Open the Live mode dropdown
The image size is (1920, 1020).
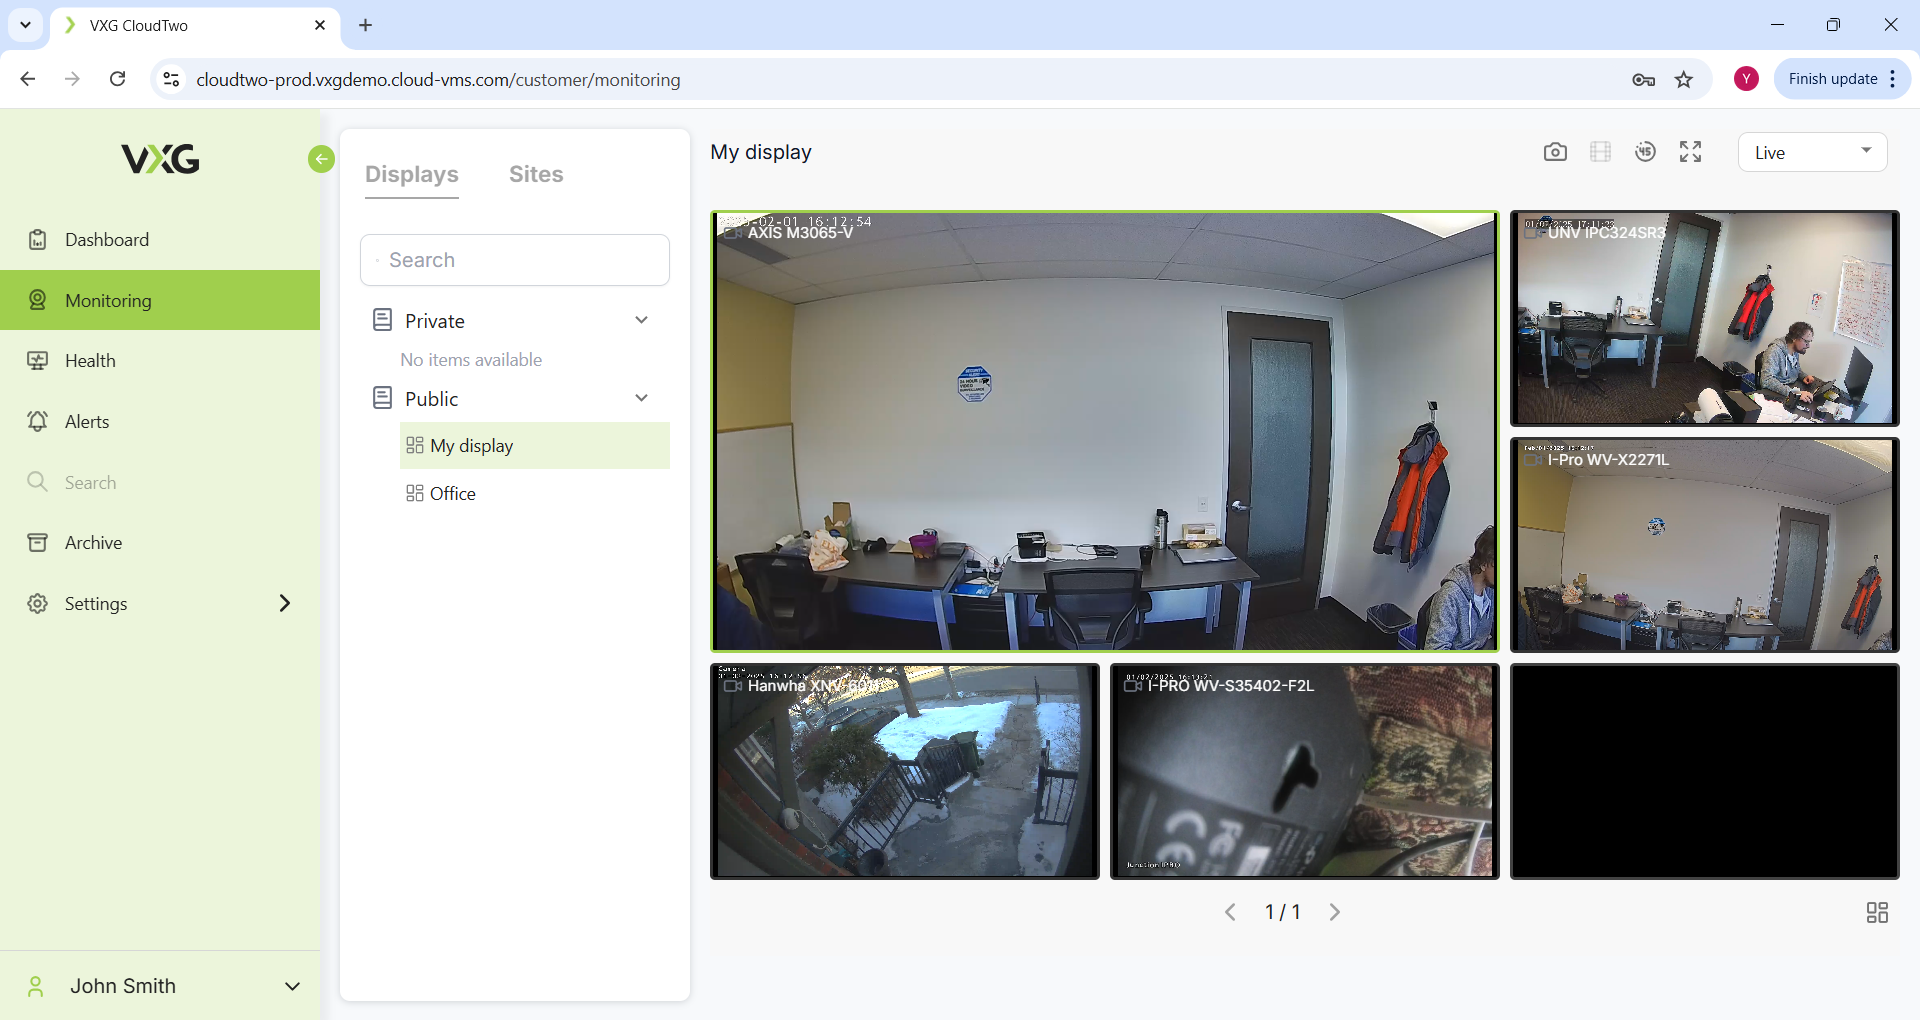1812,152
